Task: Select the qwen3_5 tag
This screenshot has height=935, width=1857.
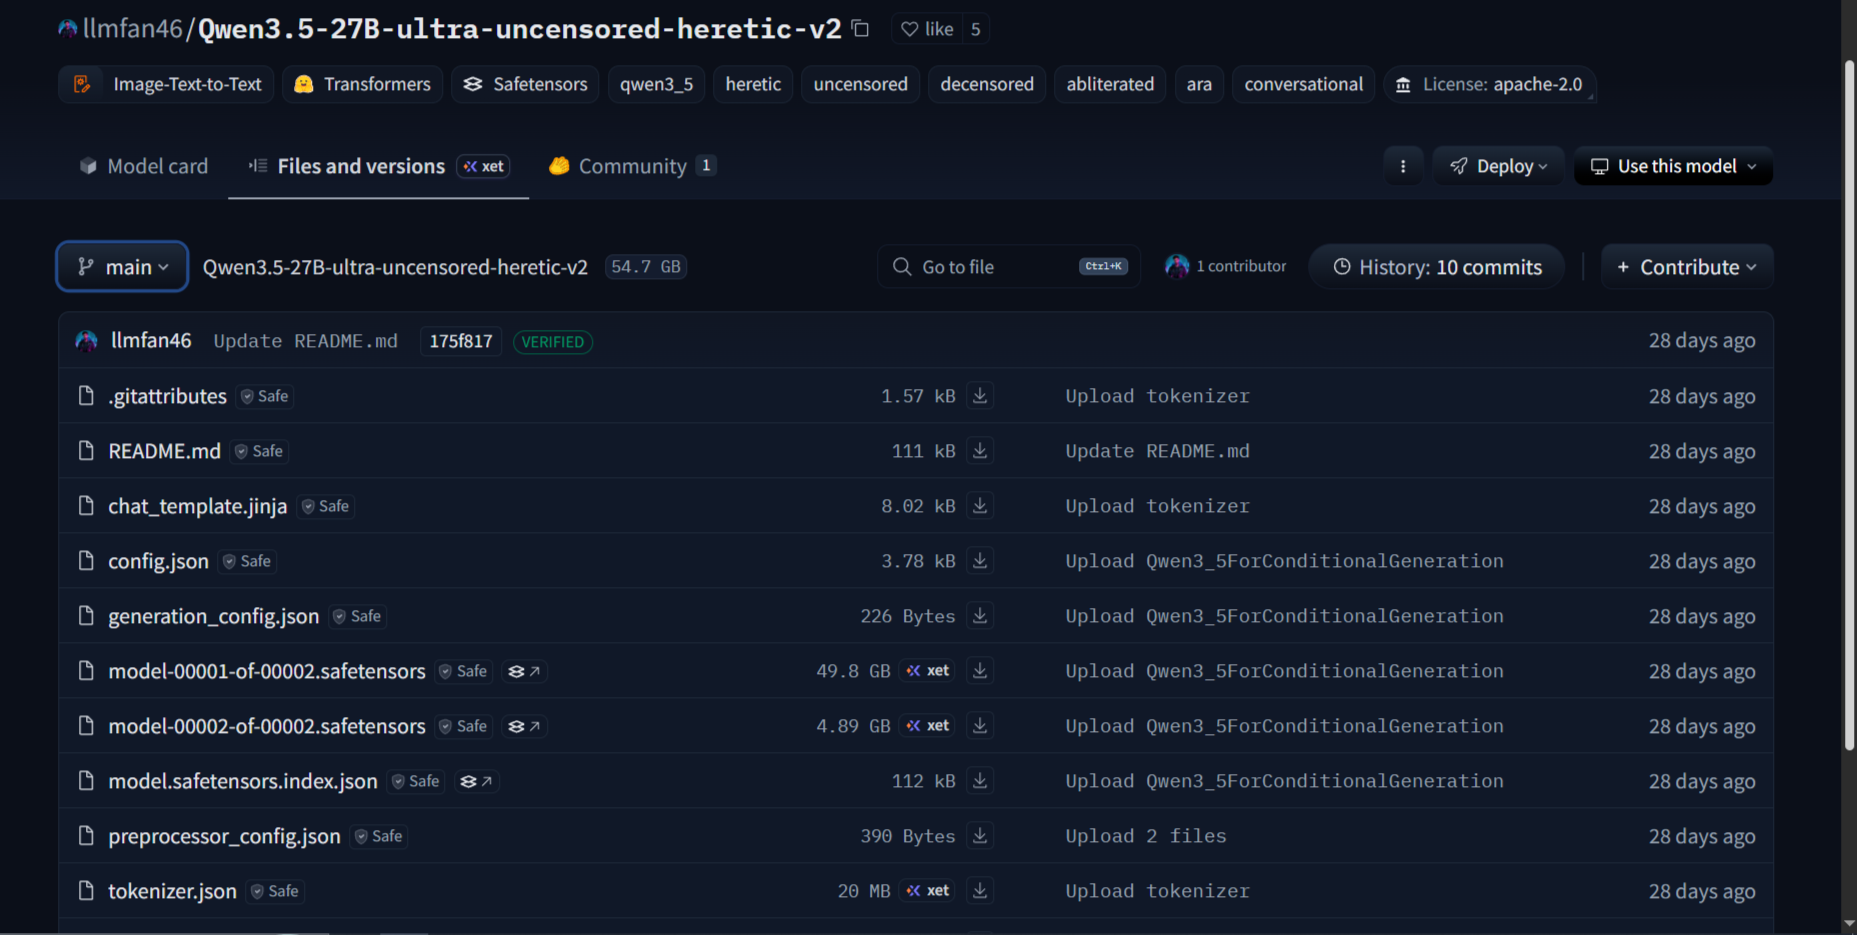Action: click(x=656, y=84)
